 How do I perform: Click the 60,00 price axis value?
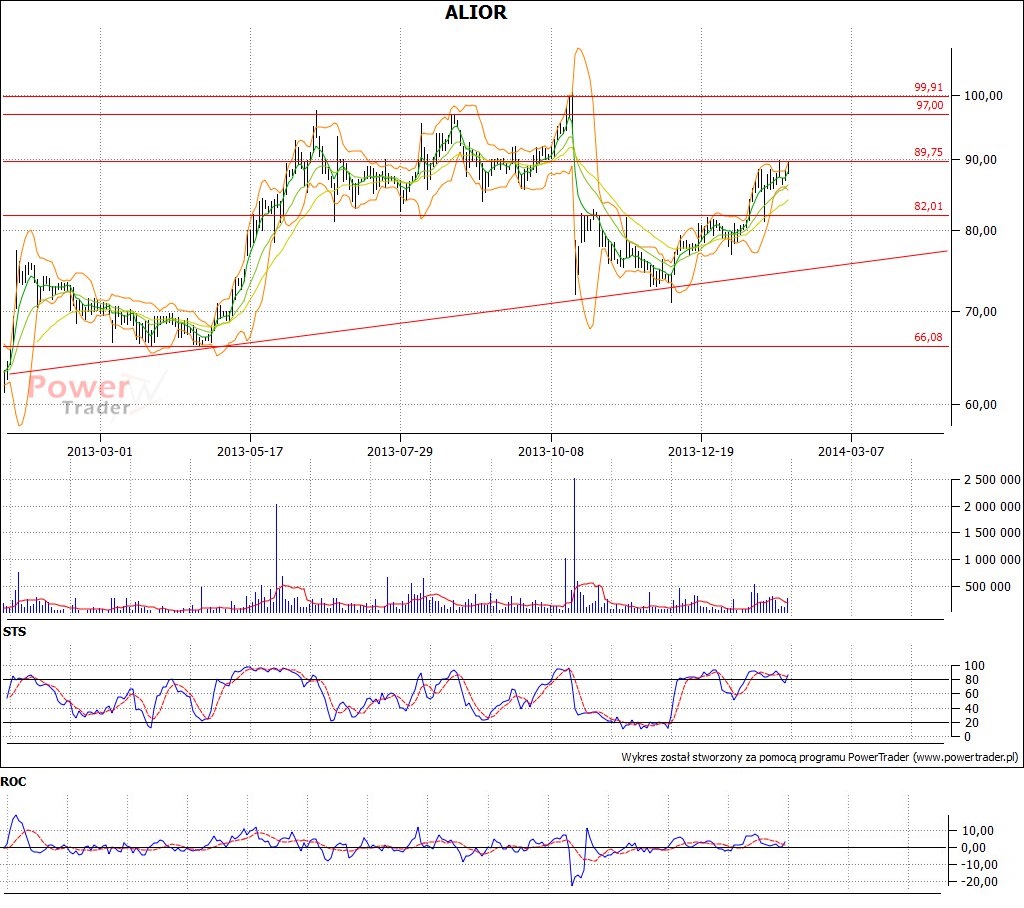[x=980, y=404]
